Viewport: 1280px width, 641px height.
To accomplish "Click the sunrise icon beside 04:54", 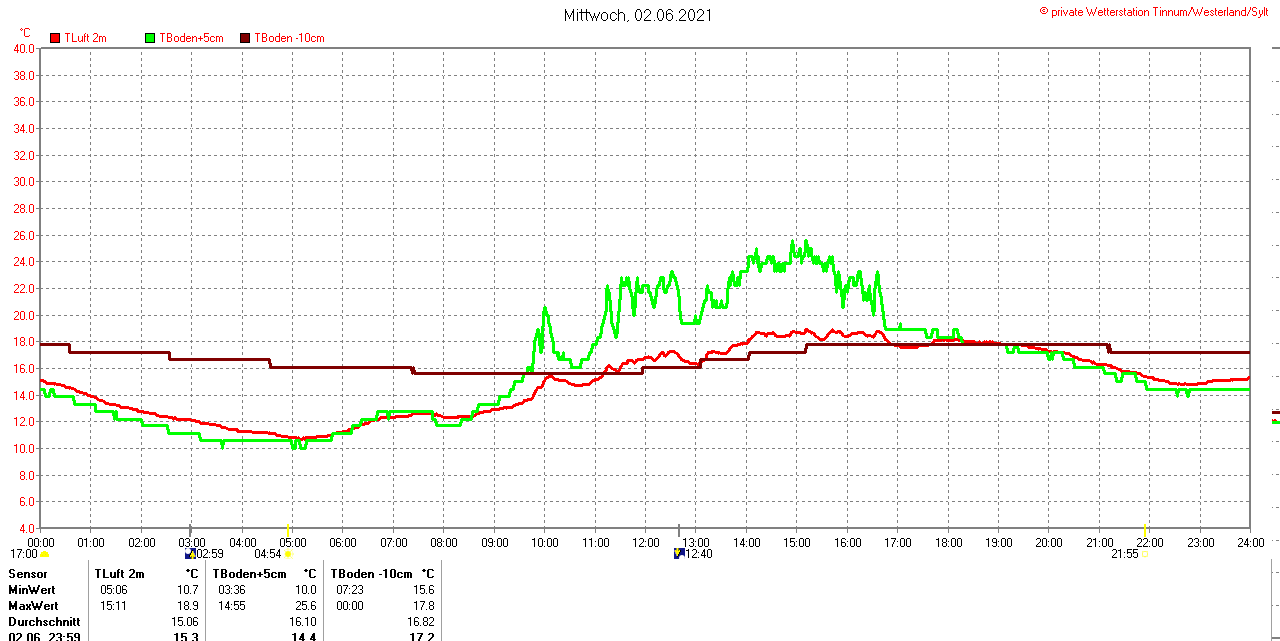I will click(288, 554).
